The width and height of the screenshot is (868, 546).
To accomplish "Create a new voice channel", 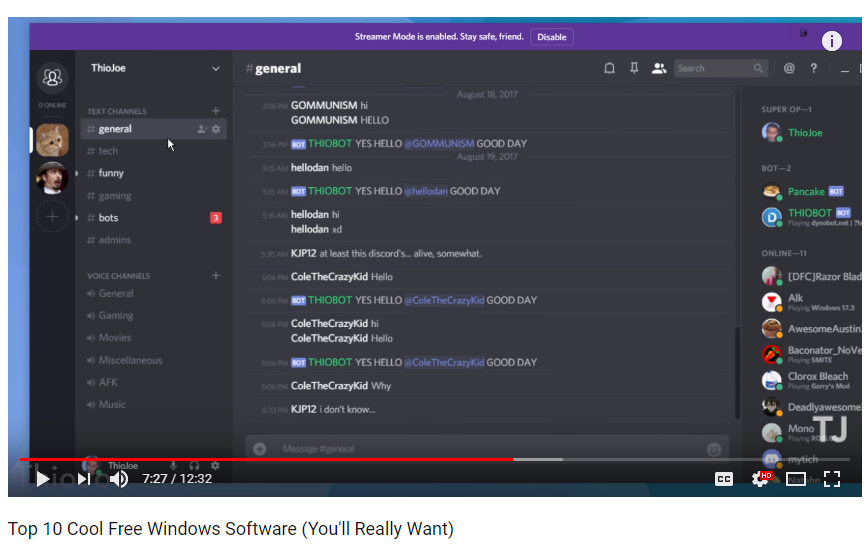I will pos(216,275).
